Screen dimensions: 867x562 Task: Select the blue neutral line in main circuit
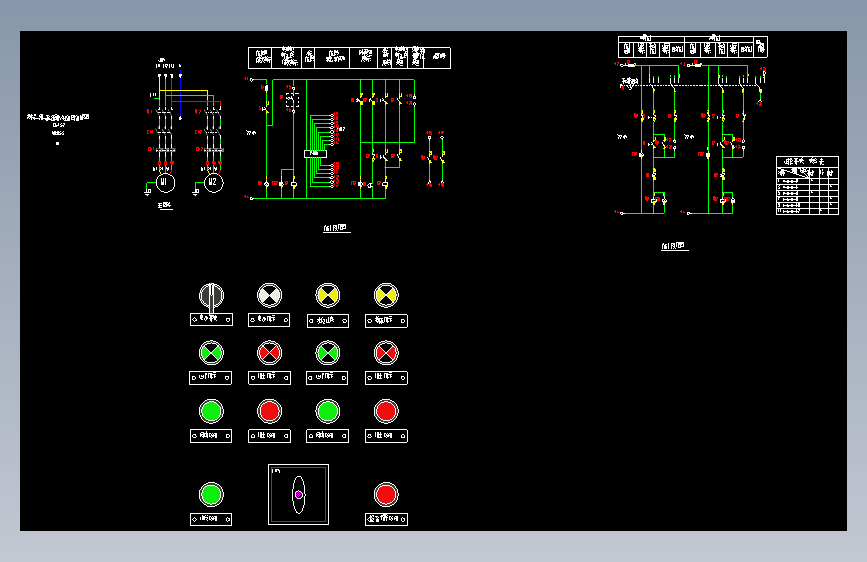[x=180, y=95]
